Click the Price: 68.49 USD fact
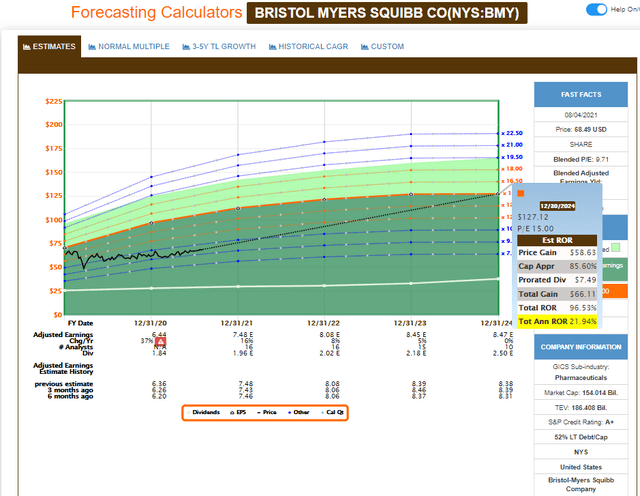The width and height of the screenshot is (640, 496). click(x=581, y=129)
